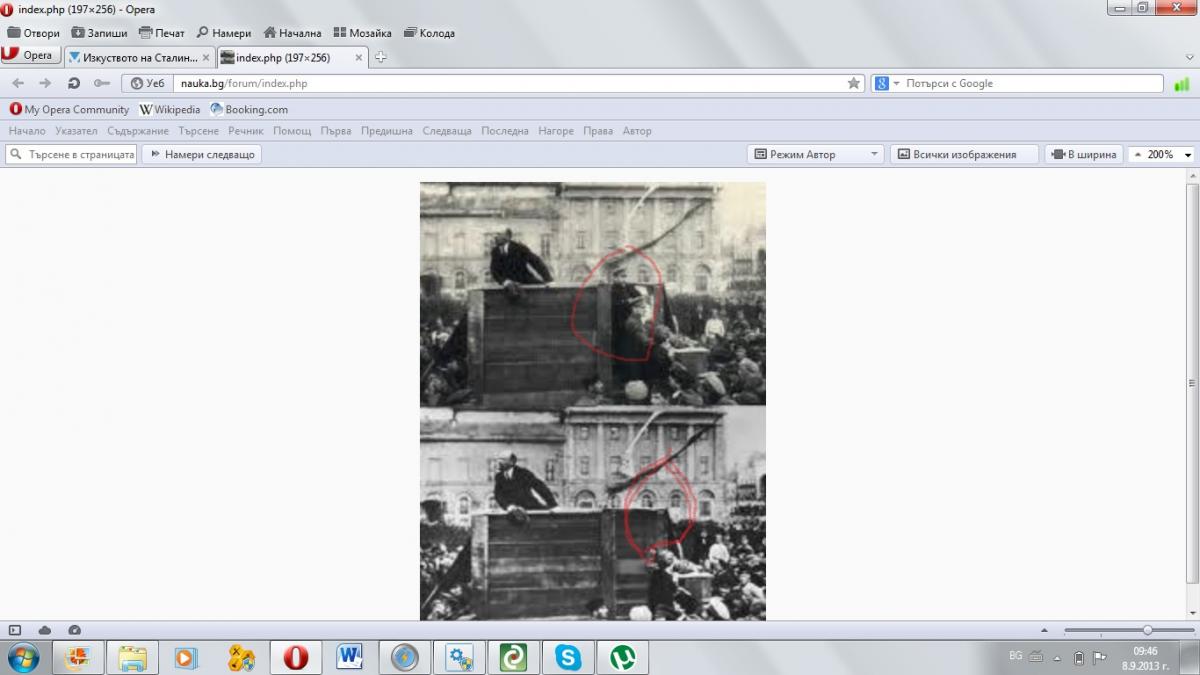Open the 'Режим Автор' dropdown arrow
1200x675 pixels.
874,155
